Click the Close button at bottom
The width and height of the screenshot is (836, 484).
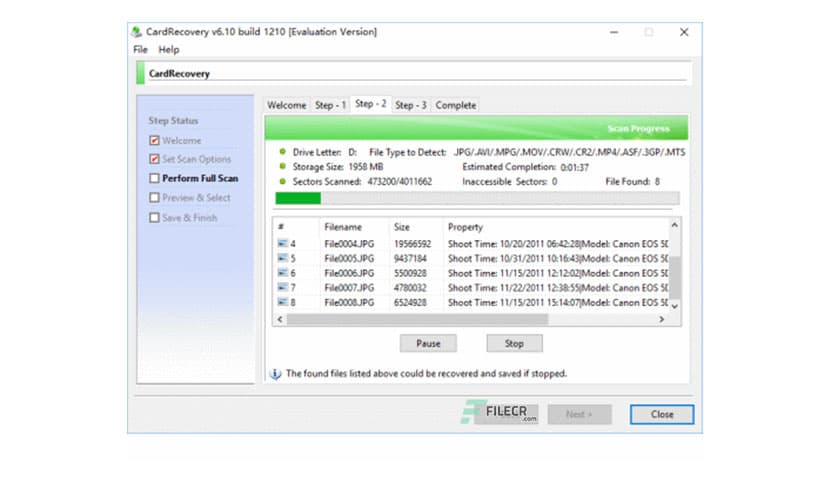pyautogui.click(x=662, y=414)
